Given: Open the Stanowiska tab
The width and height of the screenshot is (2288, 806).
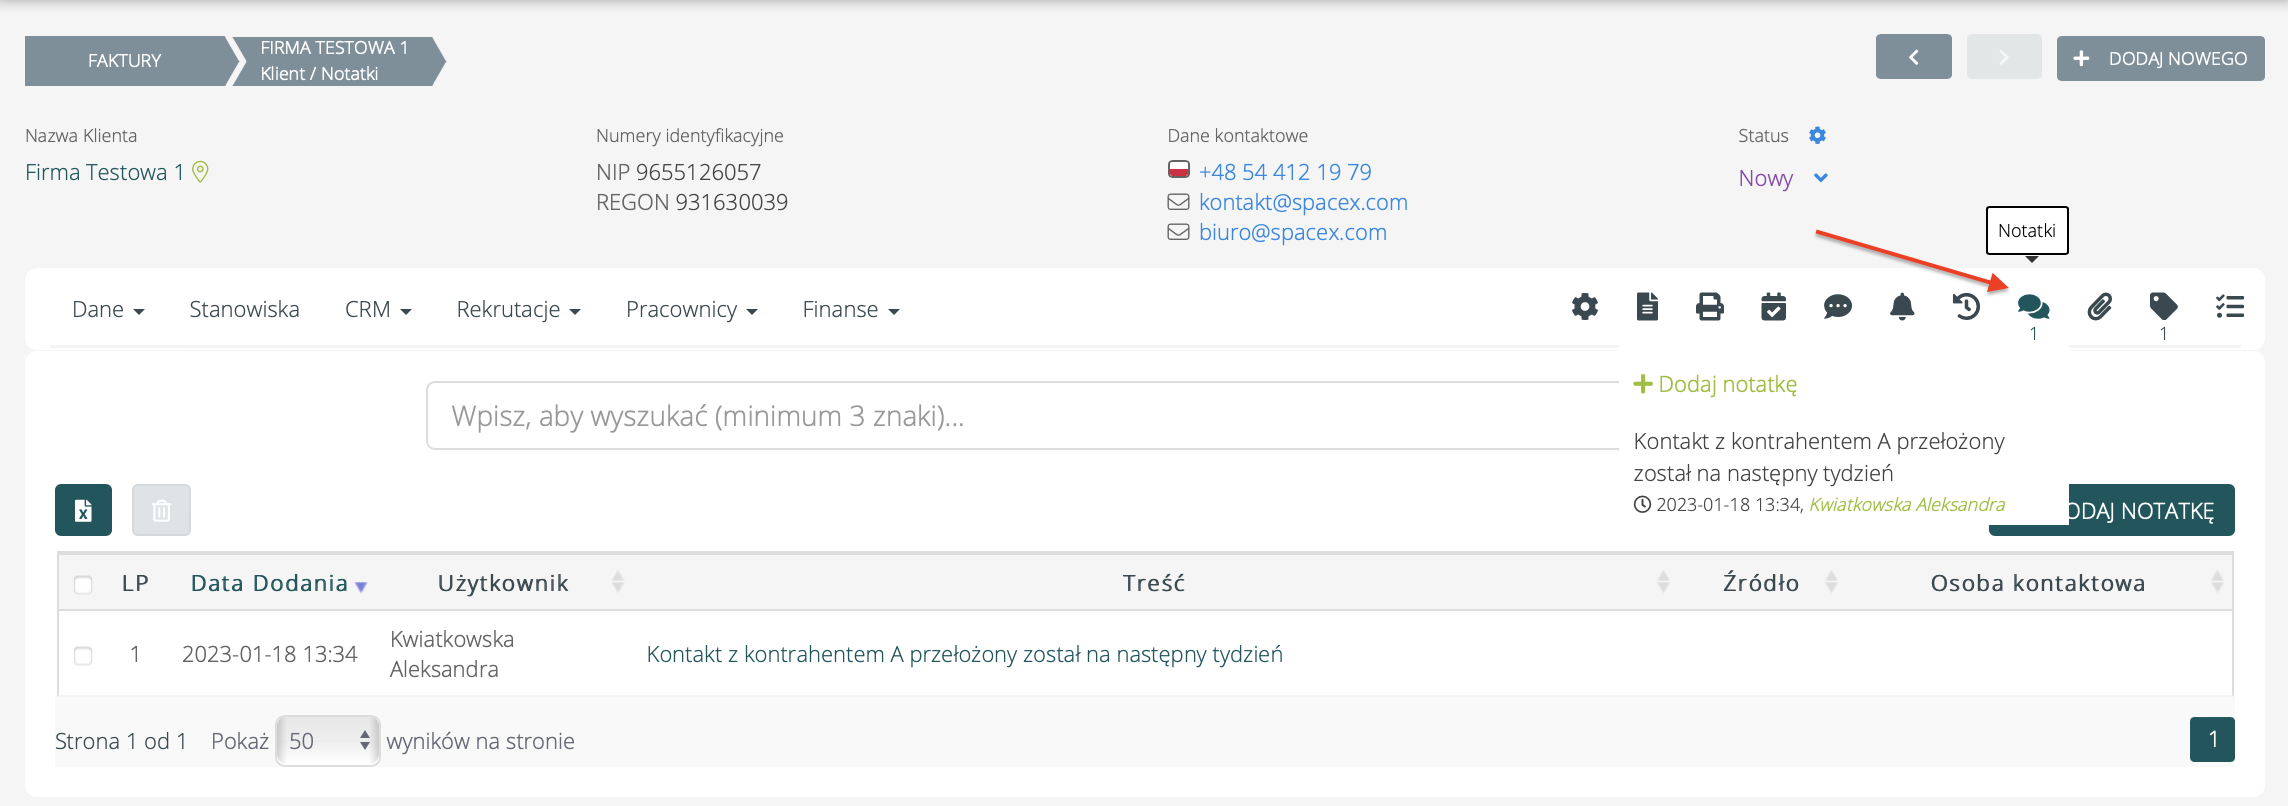Looking at the screenshot, I should (244, 310).
